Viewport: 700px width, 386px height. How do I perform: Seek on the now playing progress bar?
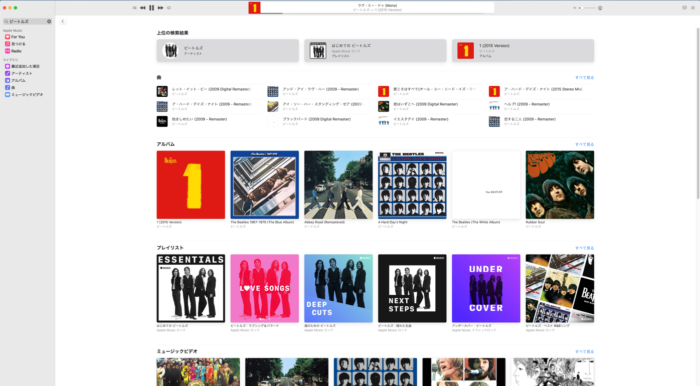click(x=371, y=13)
